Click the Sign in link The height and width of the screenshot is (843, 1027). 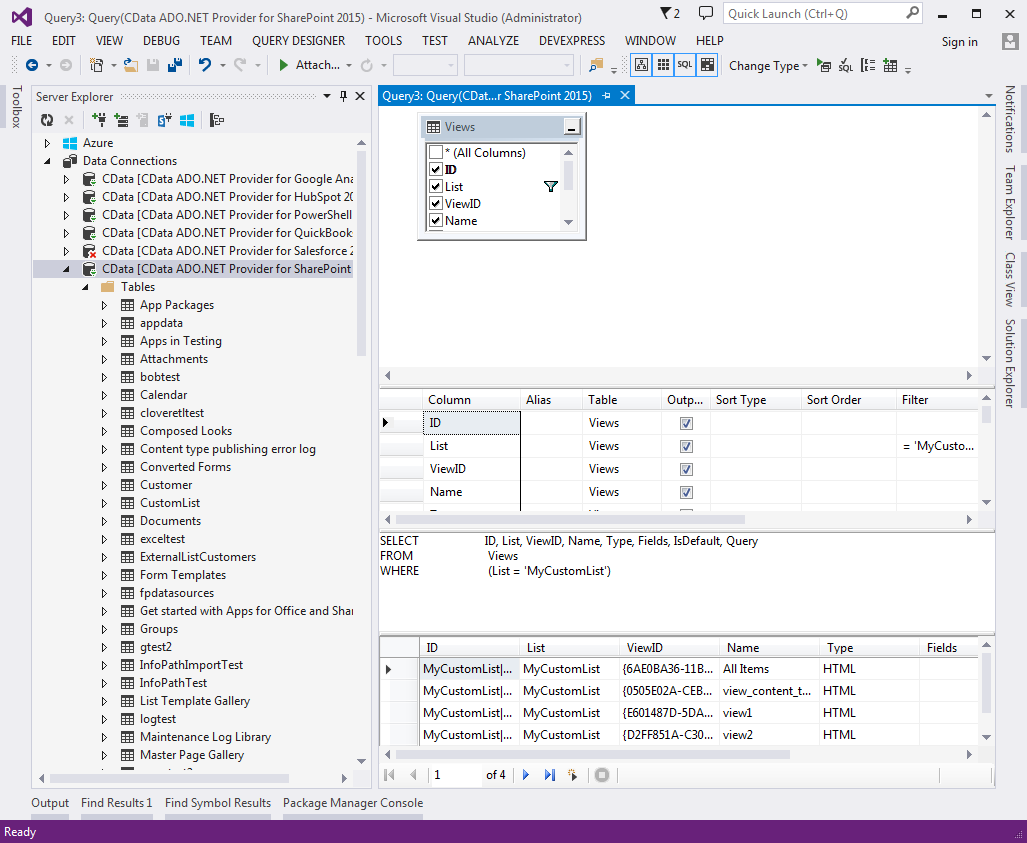click(959, 41)
